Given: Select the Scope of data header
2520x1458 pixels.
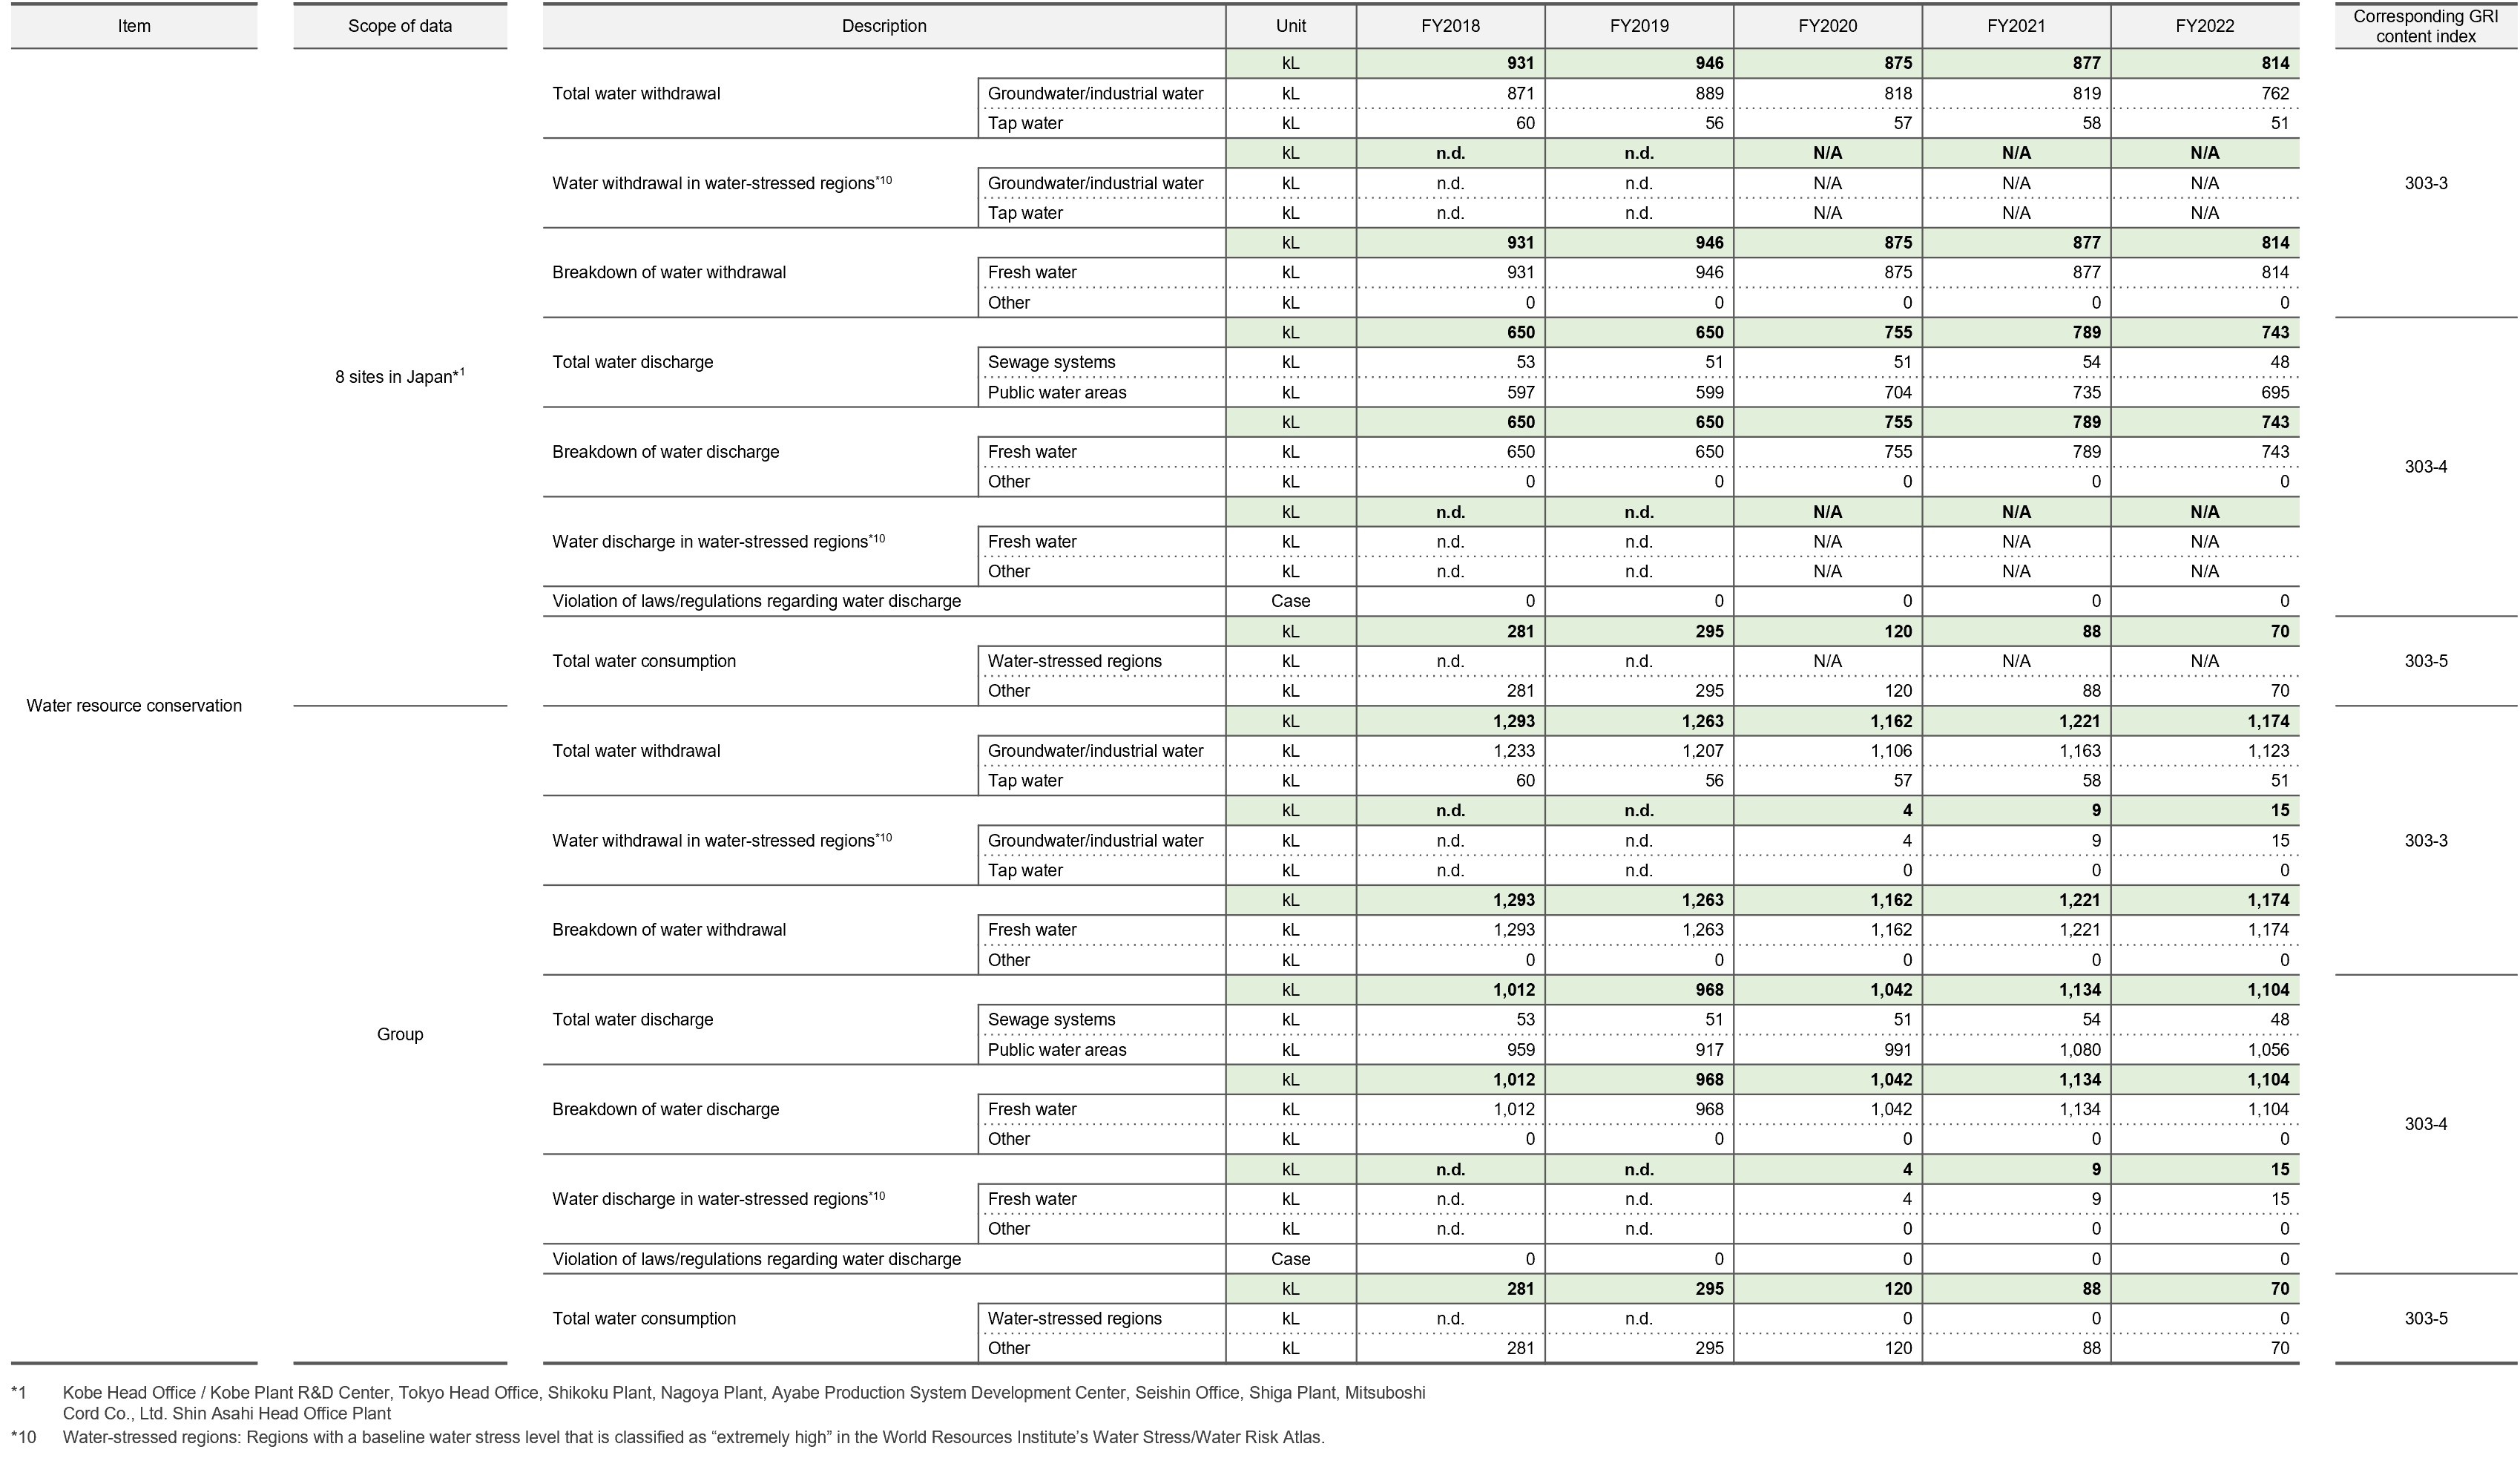Looking at the screenshot, I should (400, 26).
